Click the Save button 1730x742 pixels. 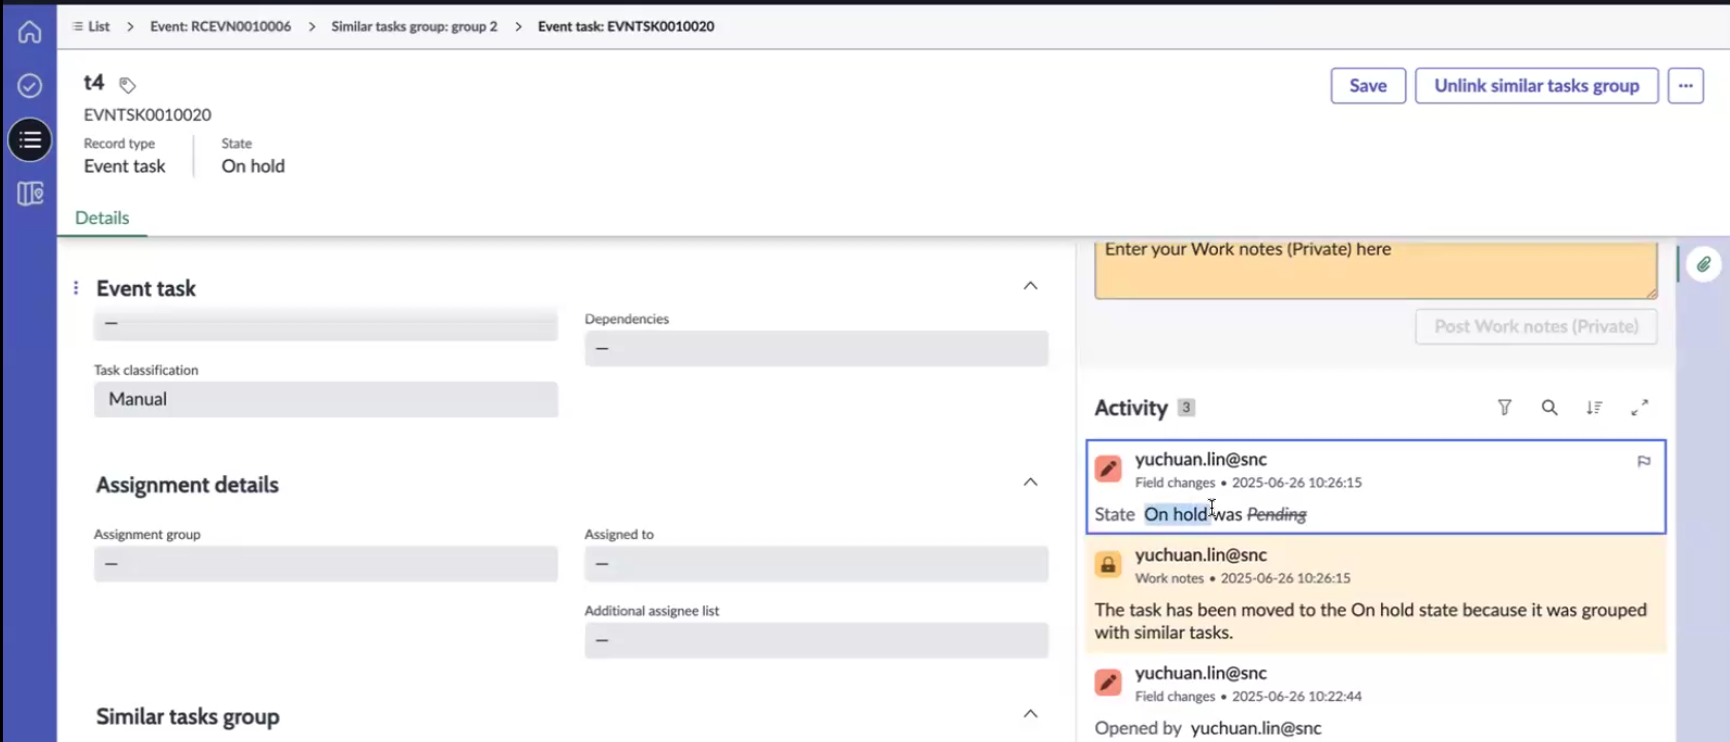[1367, 86]
